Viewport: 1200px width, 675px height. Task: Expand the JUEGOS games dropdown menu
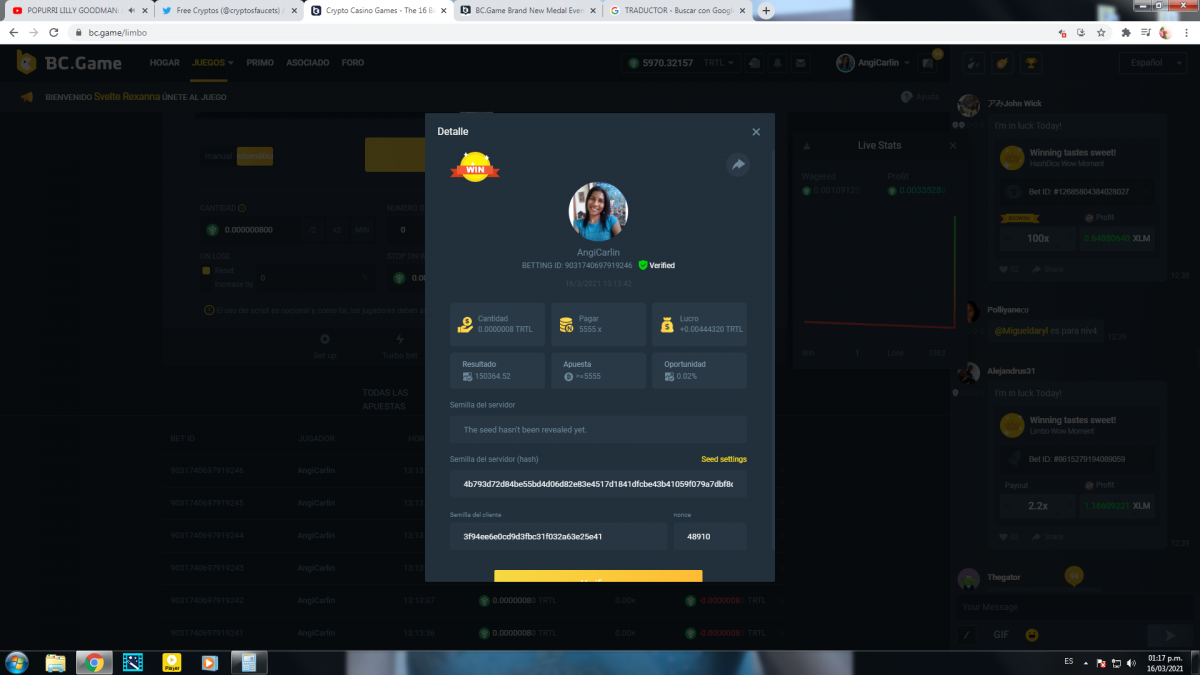(x=212, y=63)
